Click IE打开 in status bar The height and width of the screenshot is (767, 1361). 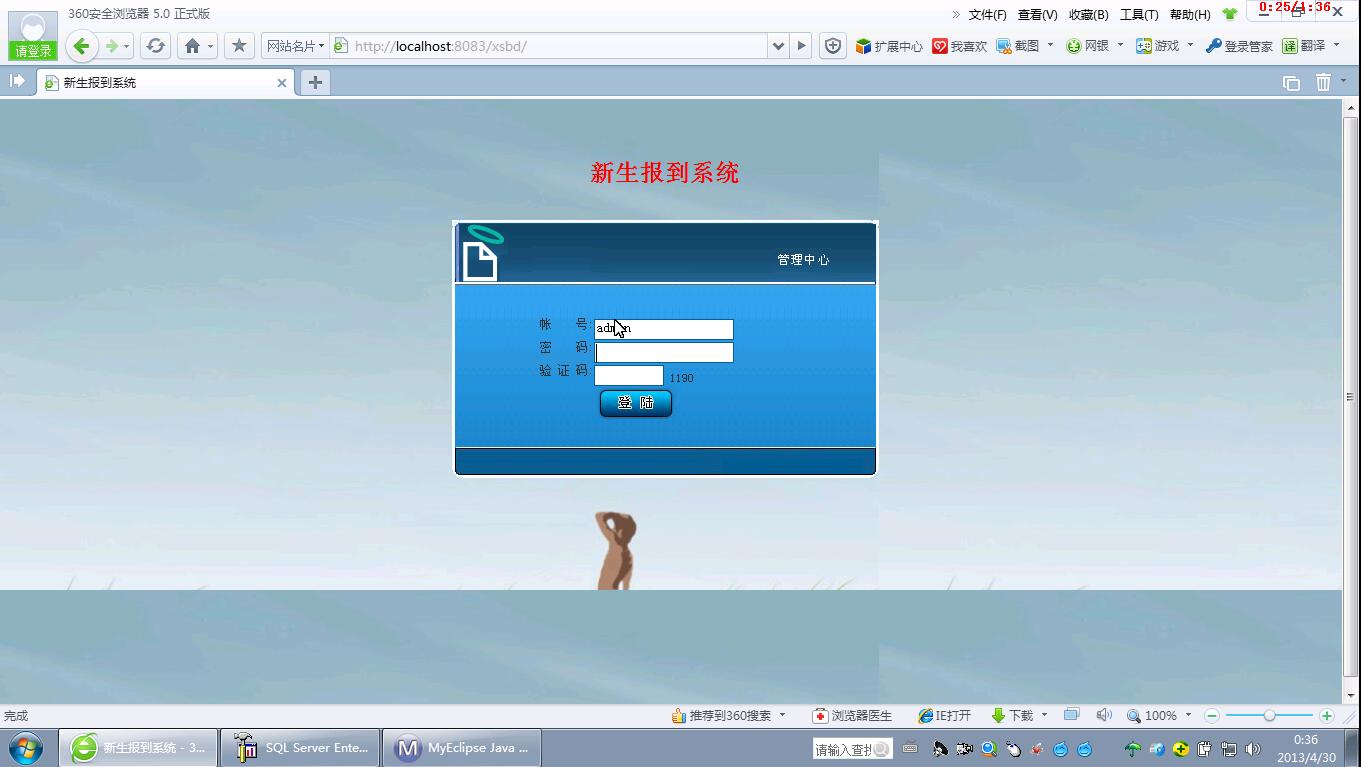[944, 716]
